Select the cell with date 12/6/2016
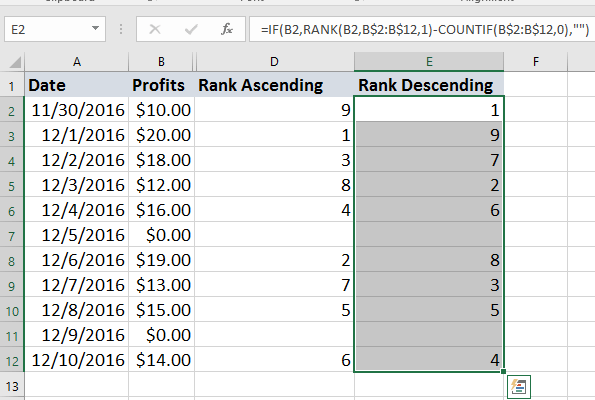Image resolution: width=595 pixels, height=400 pixels. (x=77, y=260)
